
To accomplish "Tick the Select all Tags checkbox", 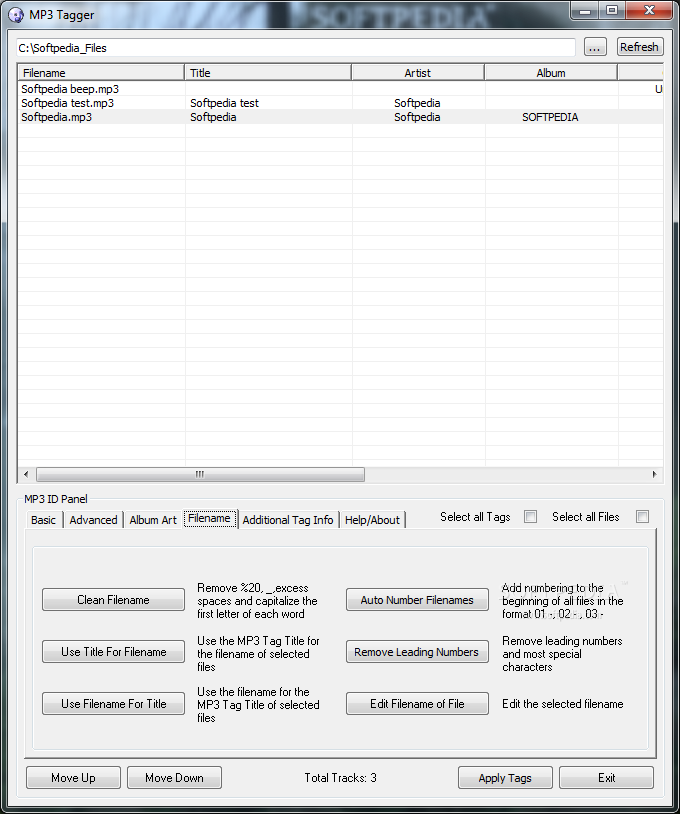I will pyautogui.click(x=530, y=517).
